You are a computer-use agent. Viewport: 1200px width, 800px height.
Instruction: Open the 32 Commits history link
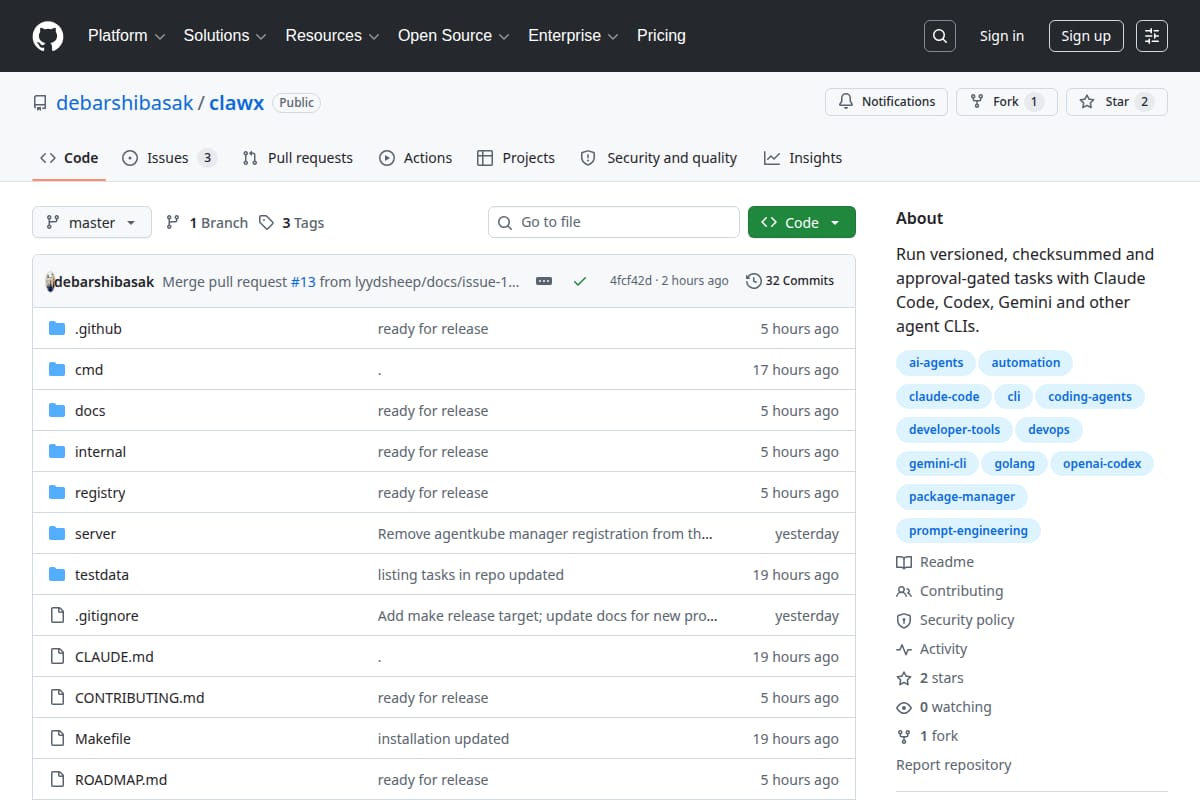790,281
